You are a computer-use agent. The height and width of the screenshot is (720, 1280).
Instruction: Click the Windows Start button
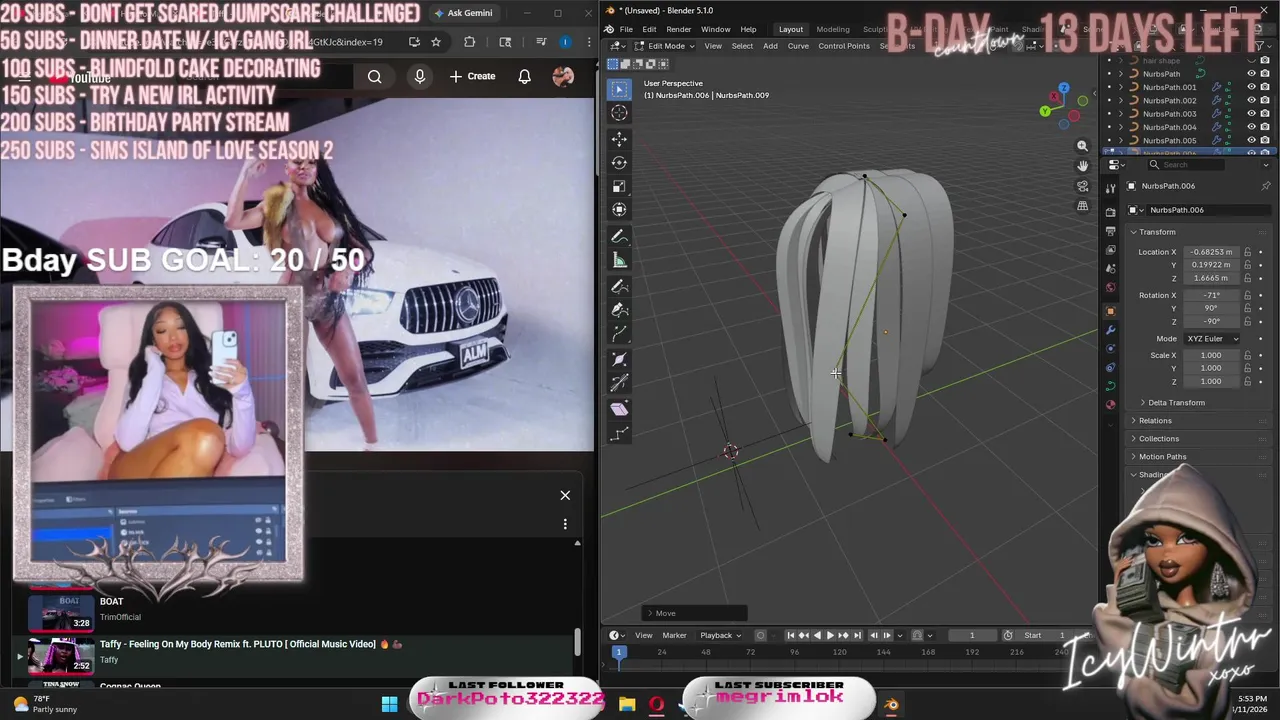pyautogui.click(x=389, y=704)
